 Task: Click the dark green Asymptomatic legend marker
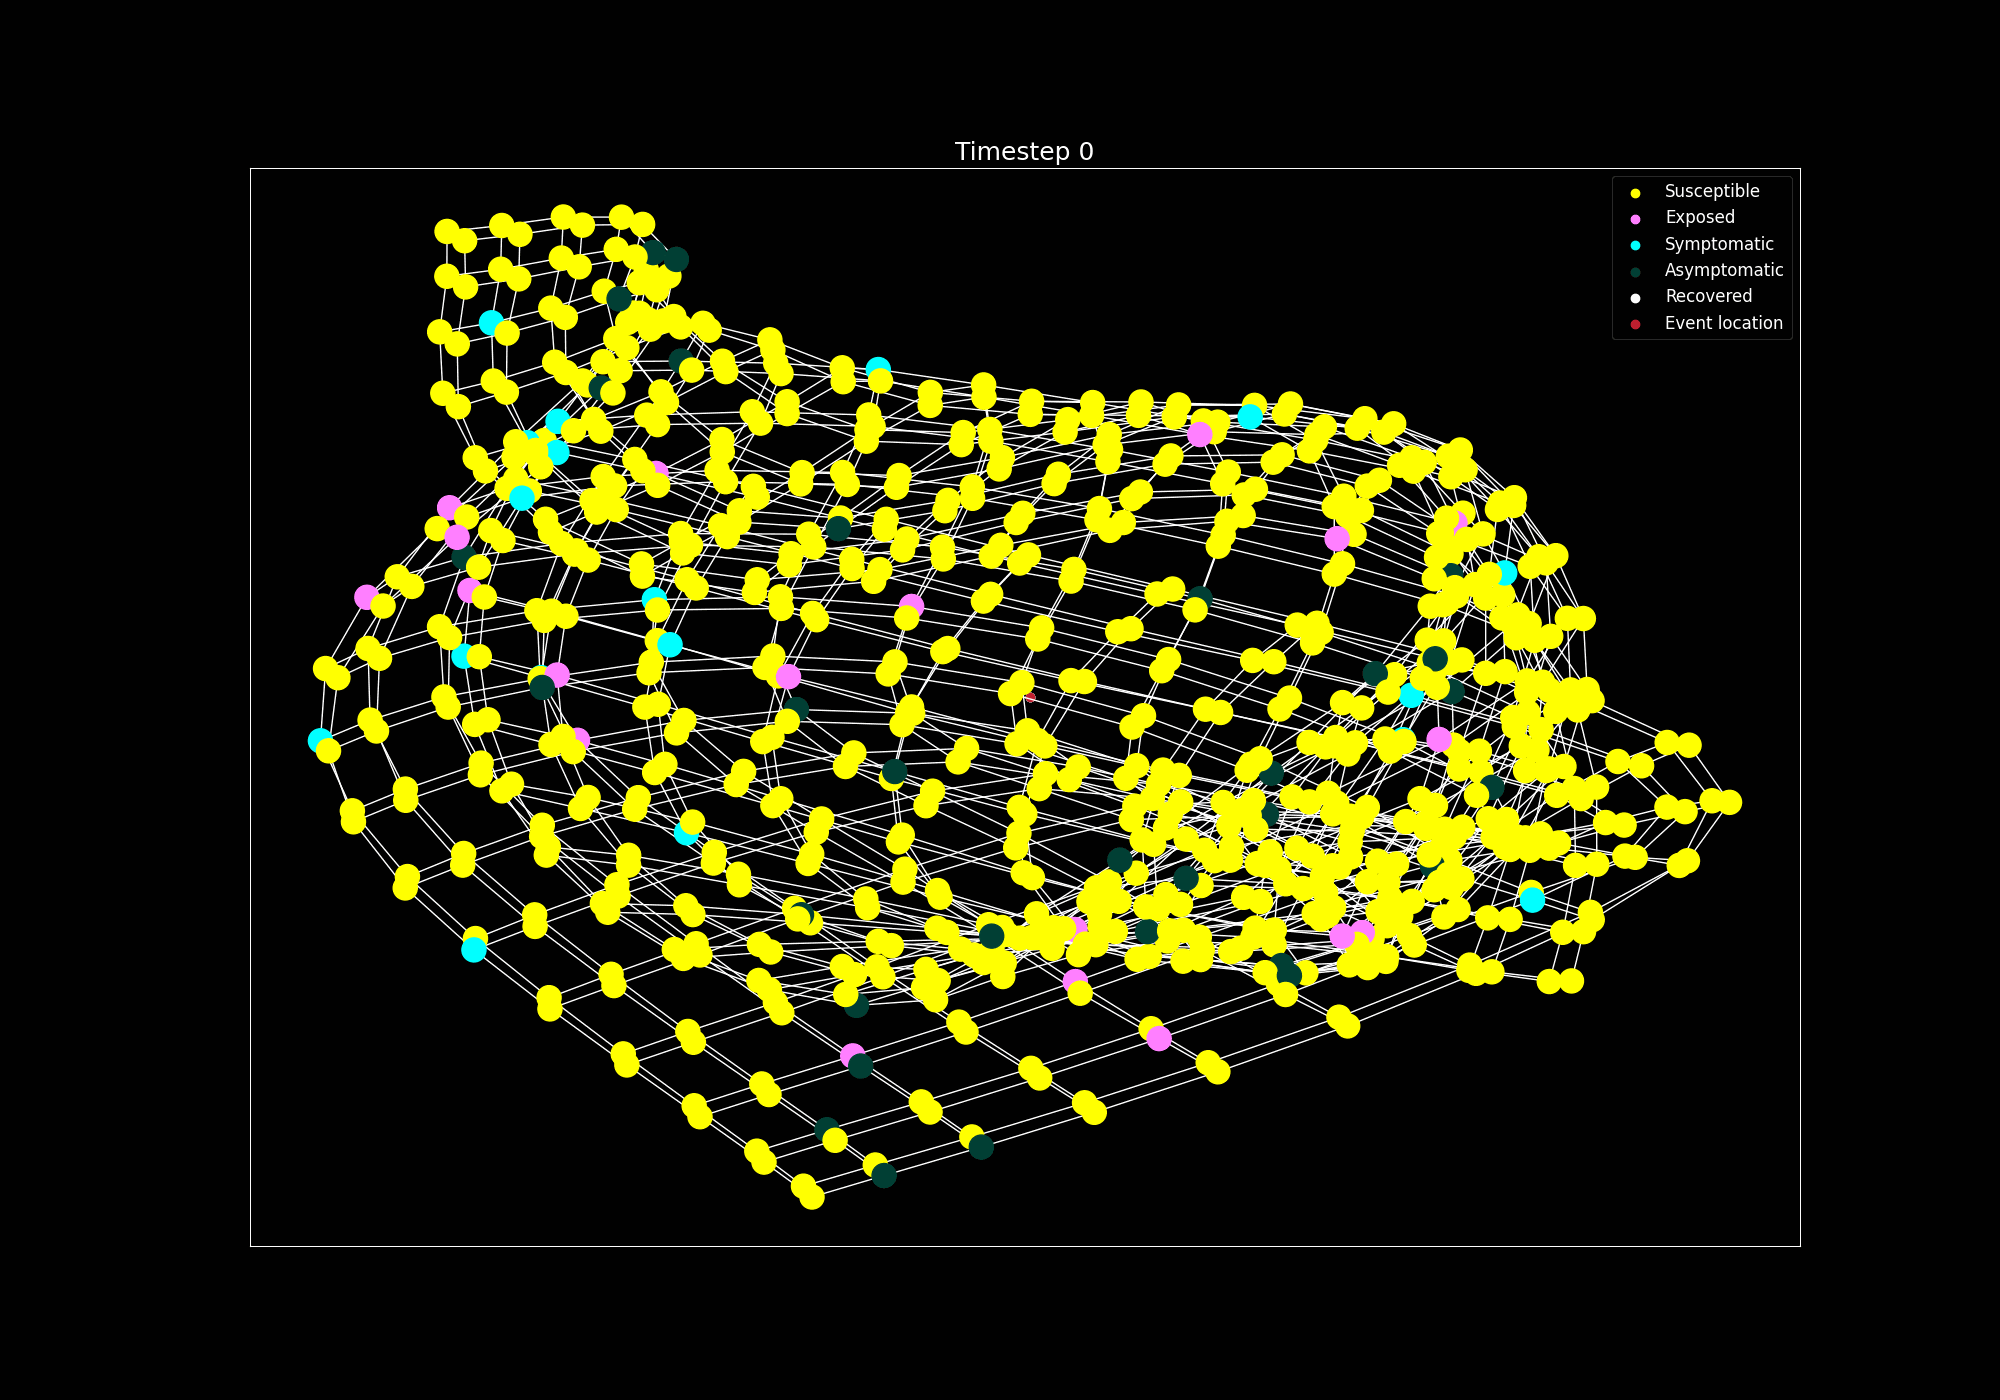[1635, 271]
